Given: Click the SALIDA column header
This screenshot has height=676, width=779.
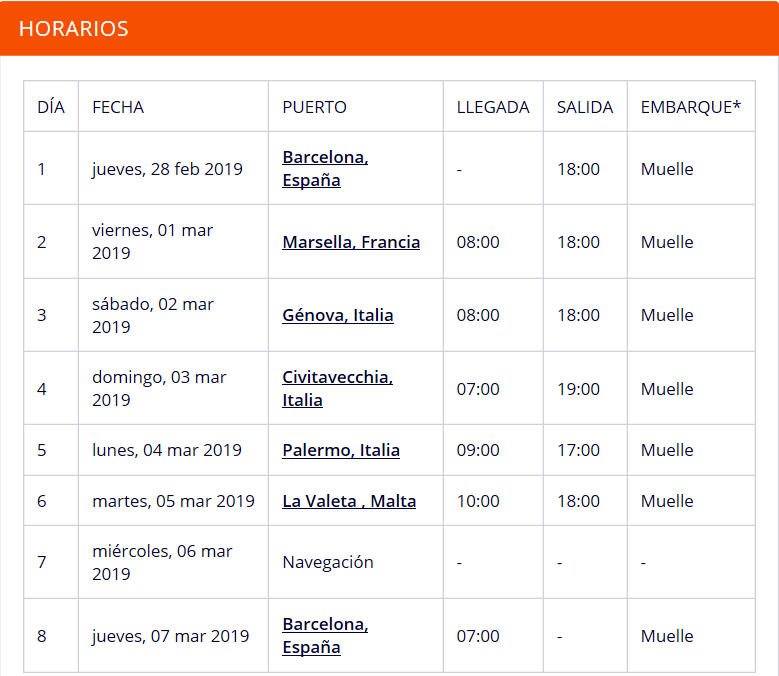Looking at the screenshot, I should [x=585, y=107].
